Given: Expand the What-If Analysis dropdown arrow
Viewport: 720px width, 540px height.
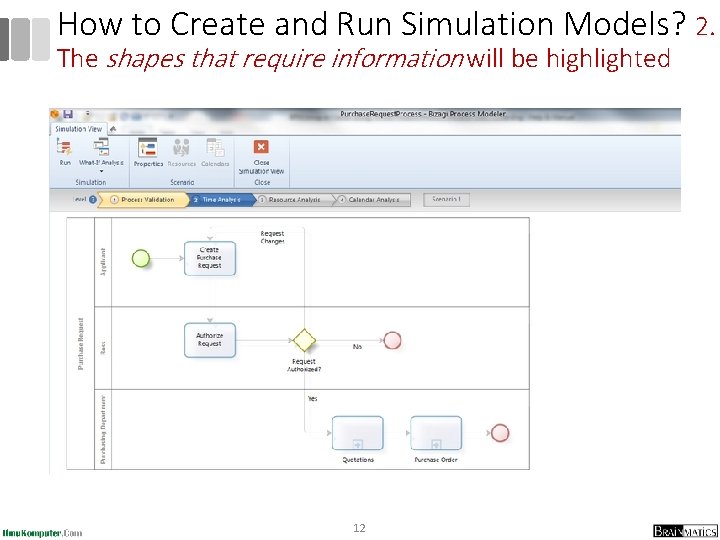Looking at the screenshot, I should pyautogui.click(x=101, y=171).
